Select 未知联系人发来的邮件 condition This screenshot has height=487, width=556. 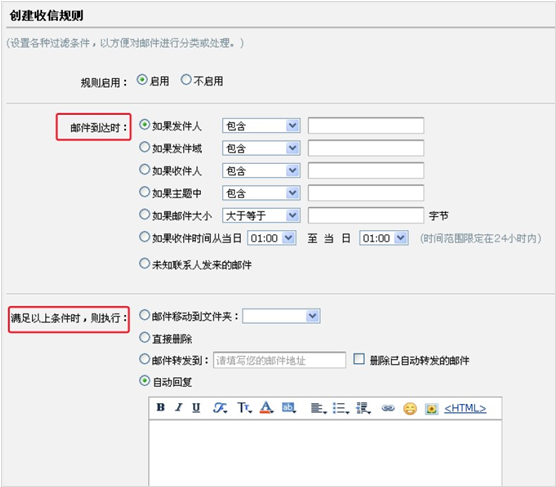click(144, 264)
